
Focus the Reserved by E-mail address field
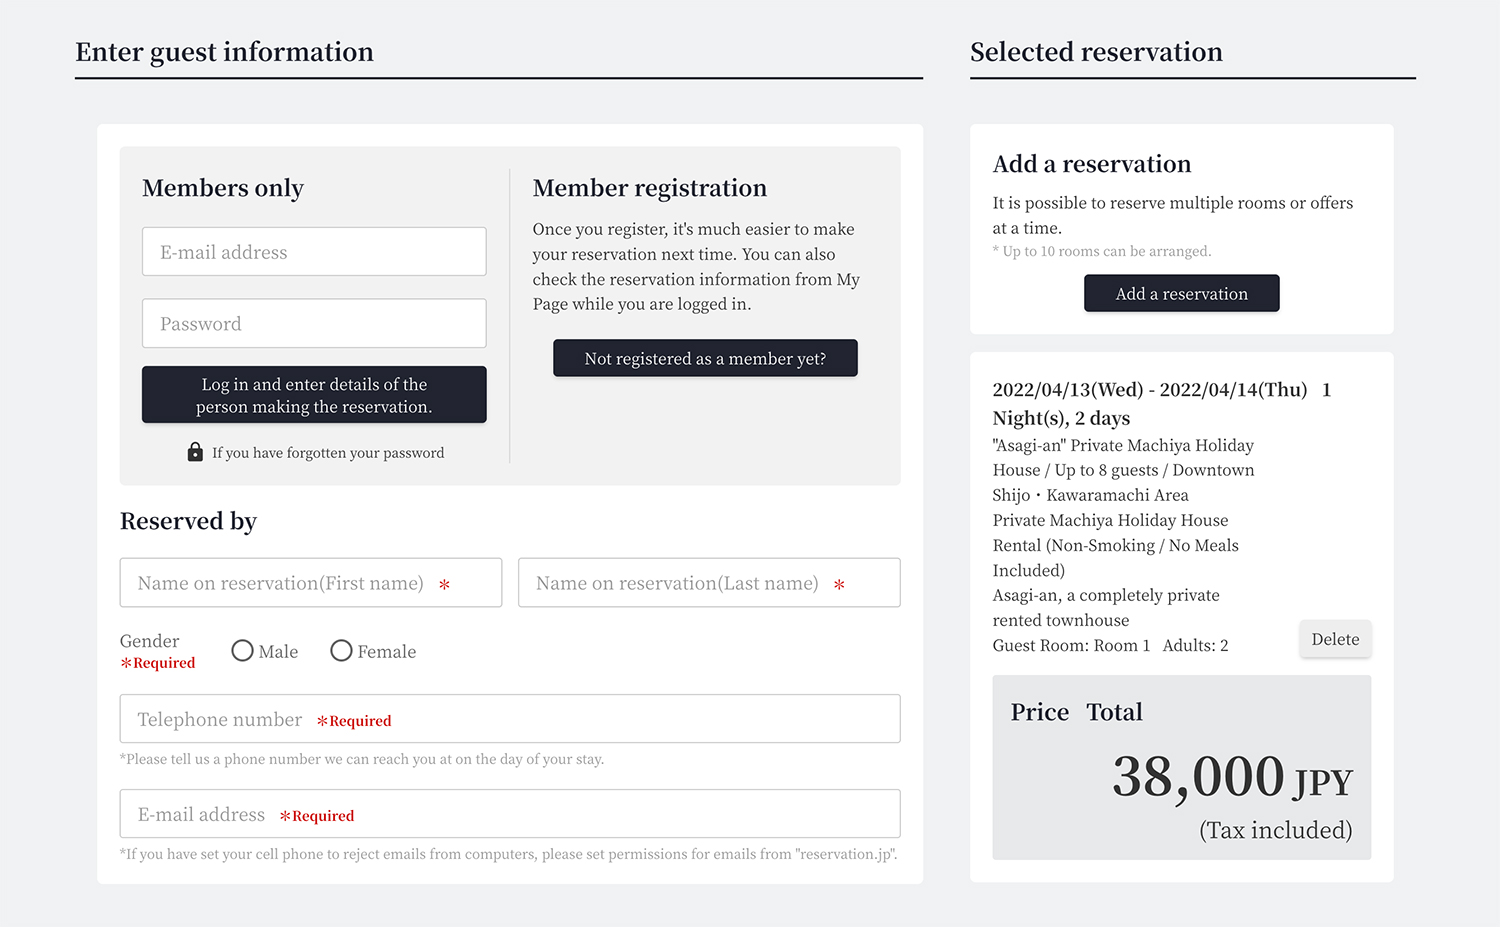pos(510,814)
